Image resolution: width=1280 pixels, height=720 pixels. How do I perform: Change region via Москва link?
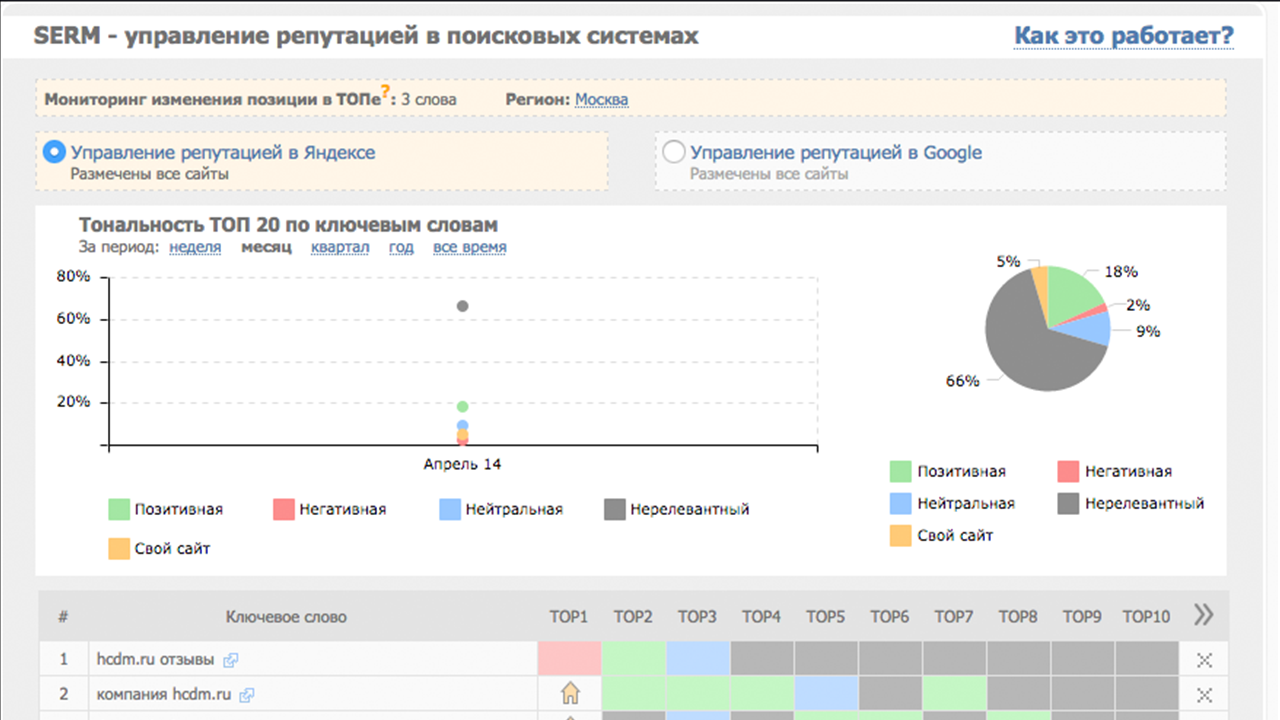pos(602,100)
